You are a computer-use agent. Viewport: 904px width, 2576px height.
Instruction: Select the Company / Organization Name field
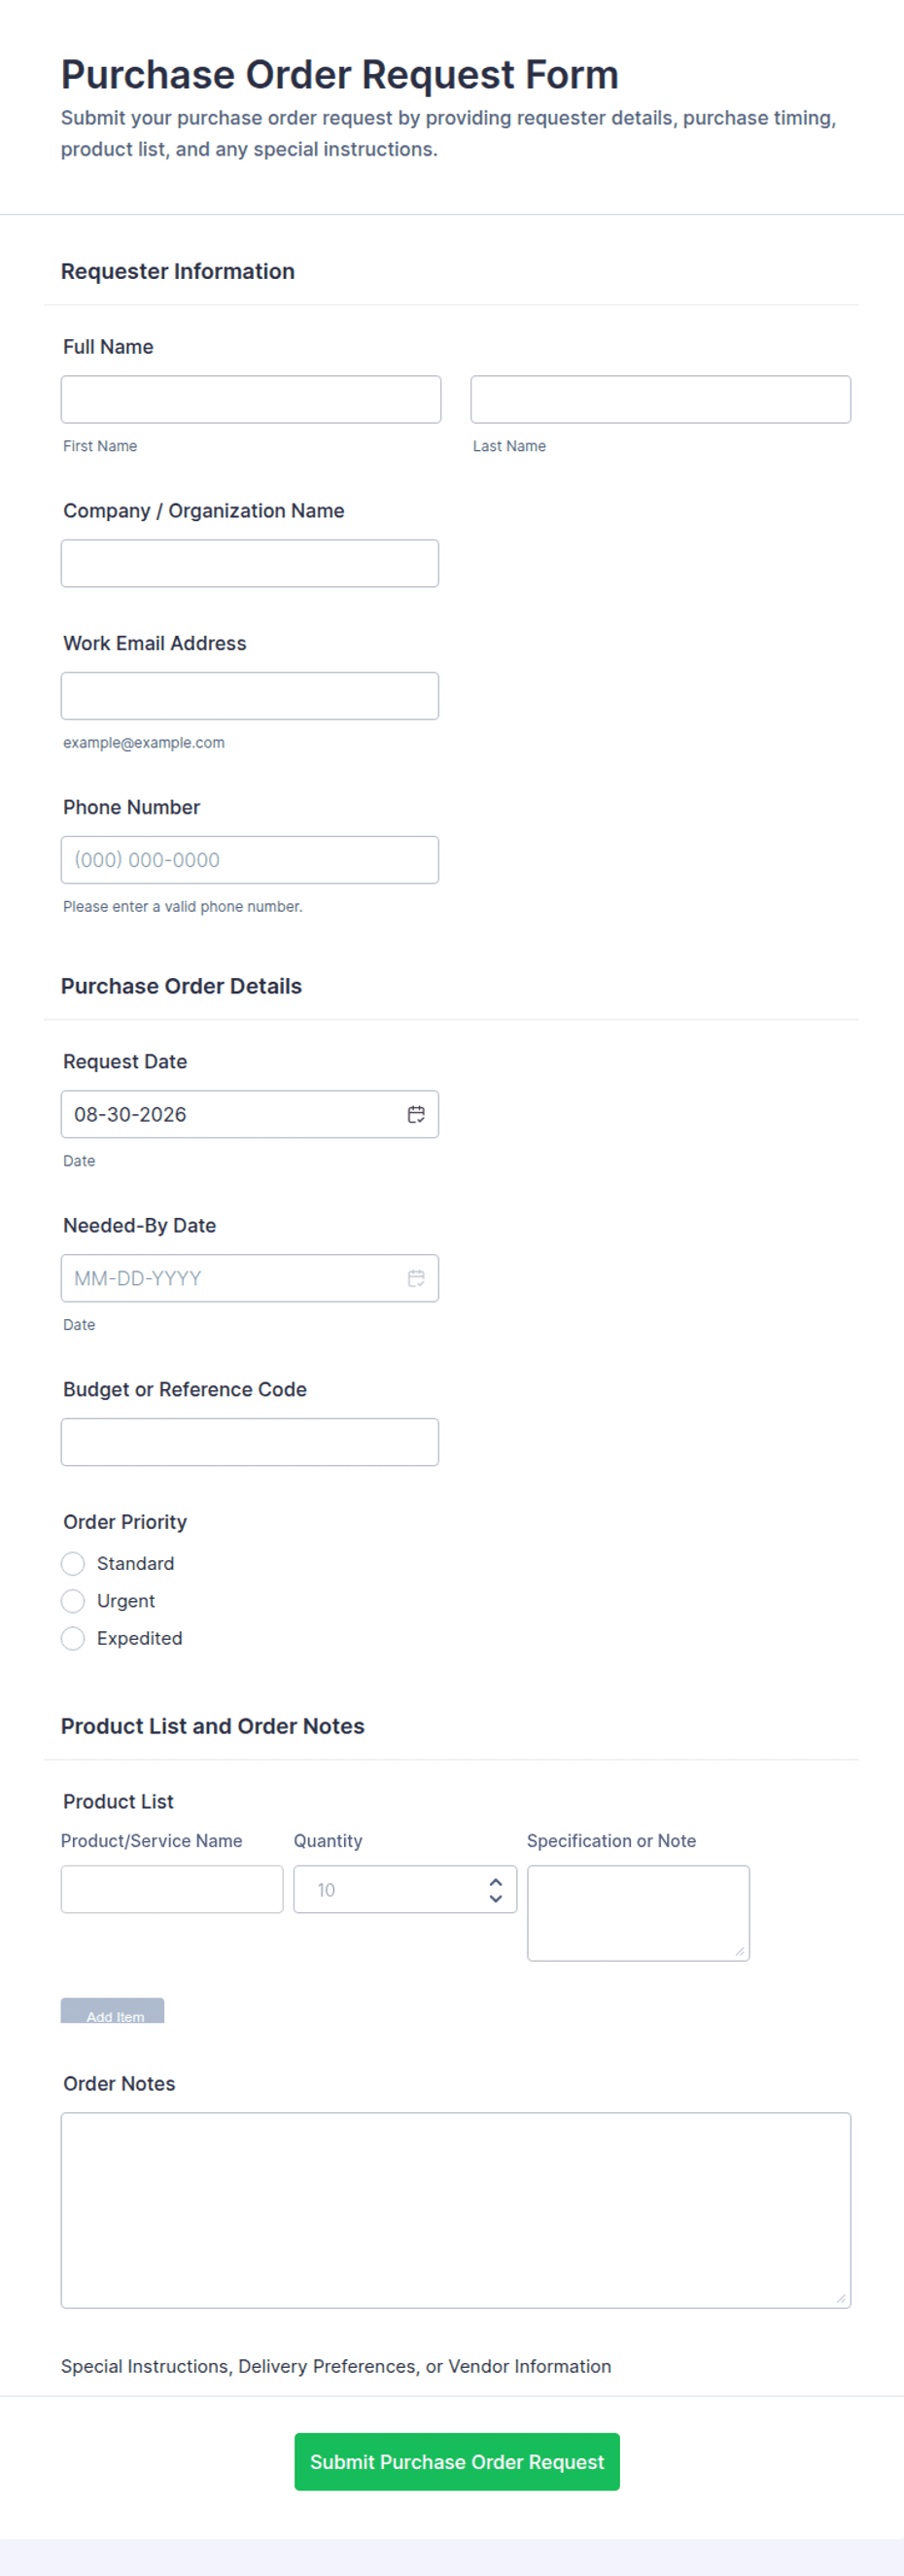point(250,563)
